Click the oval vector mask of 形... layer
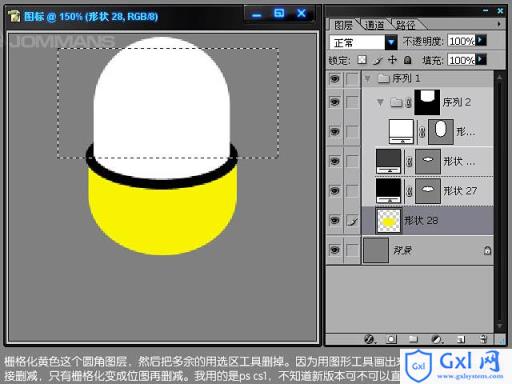Image resolution: width=512 pixels, height=384 pixels. 441,132
